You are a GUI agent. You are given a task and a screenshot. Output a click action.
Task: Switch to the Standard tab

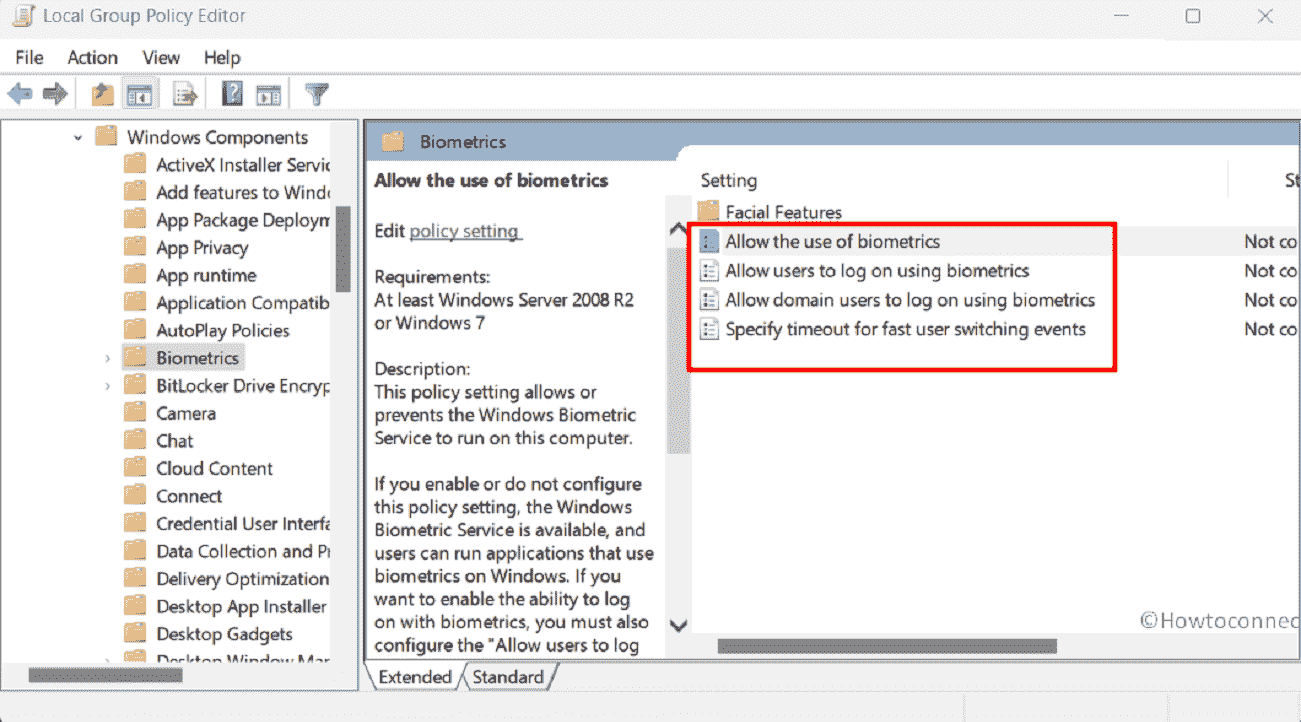pos(508,677)
